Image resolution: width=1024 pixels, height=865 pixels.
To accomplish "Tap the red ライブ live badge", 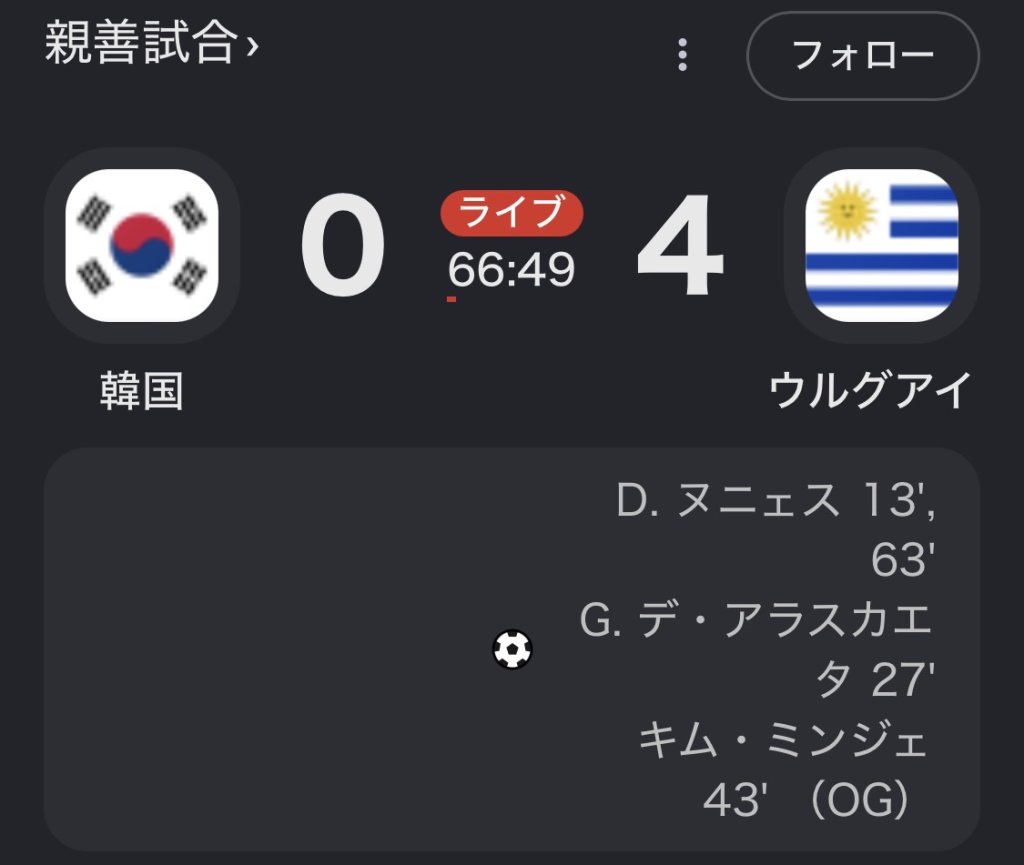I will [511, 213].
